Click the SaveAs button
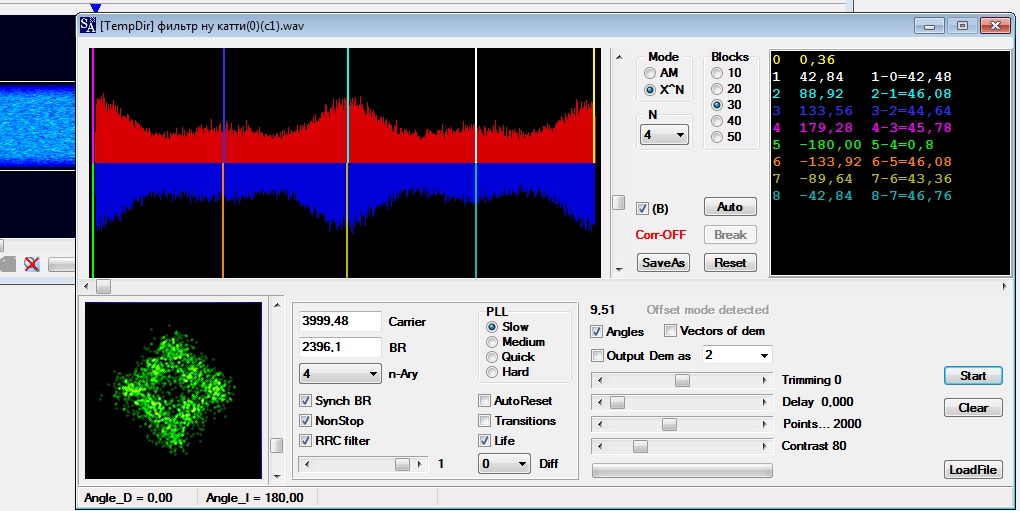 coord(663,263)
